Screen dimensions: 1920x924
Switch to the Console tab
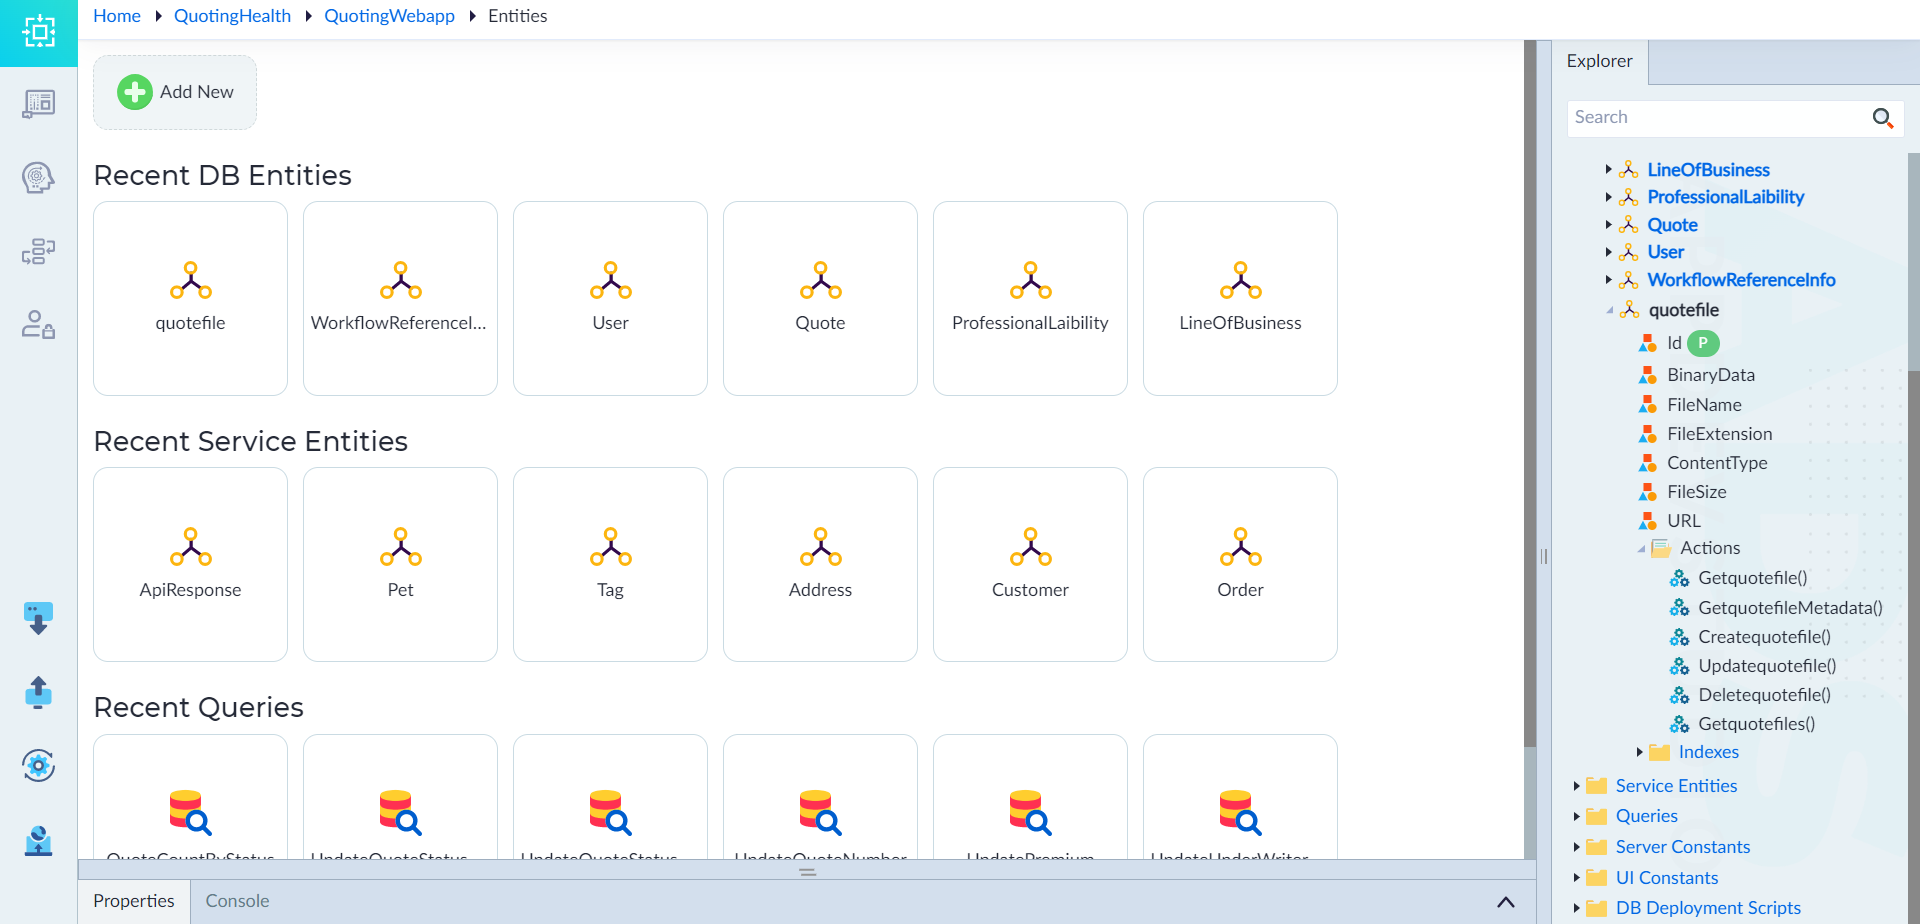click(x=237, y=901)
